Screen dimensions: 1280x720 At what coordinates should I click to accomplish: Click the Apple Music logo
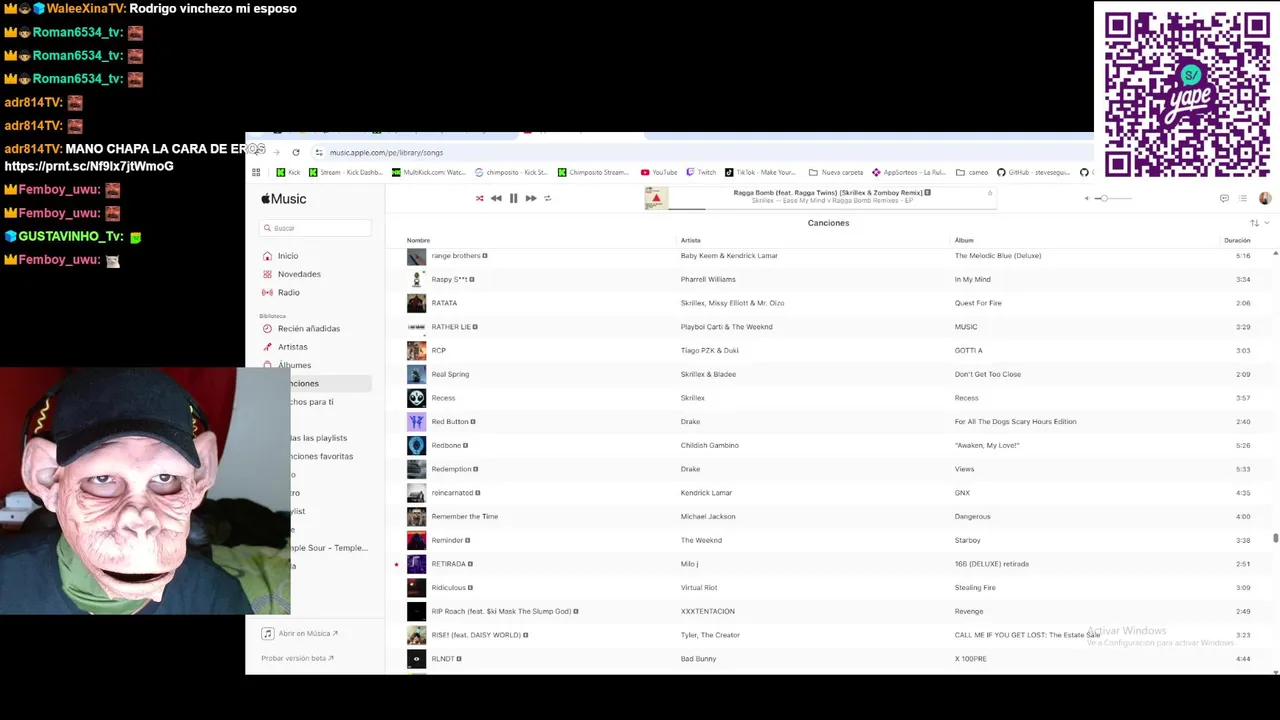284,199
